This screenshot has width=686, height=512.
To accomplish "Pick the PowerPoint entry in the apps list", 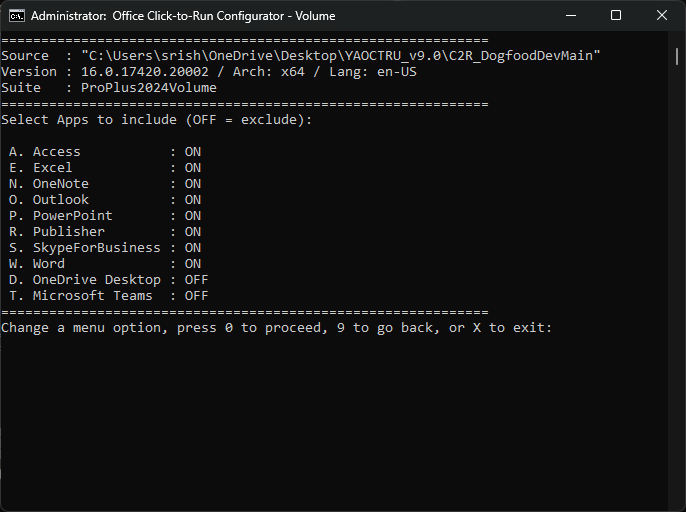I will (x=72, y=216).
